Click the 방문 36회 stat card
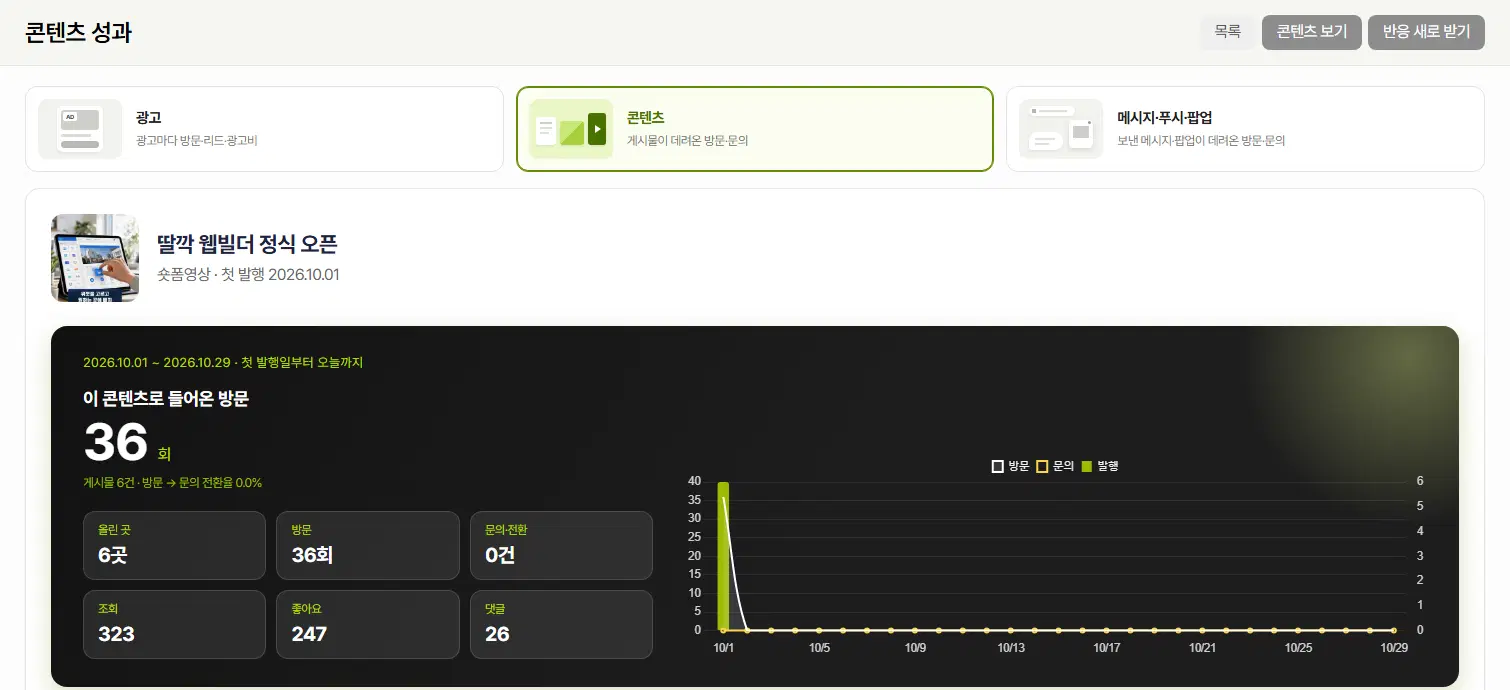The width and height of the screenshot is (1510, 690). tap(367, 546)
